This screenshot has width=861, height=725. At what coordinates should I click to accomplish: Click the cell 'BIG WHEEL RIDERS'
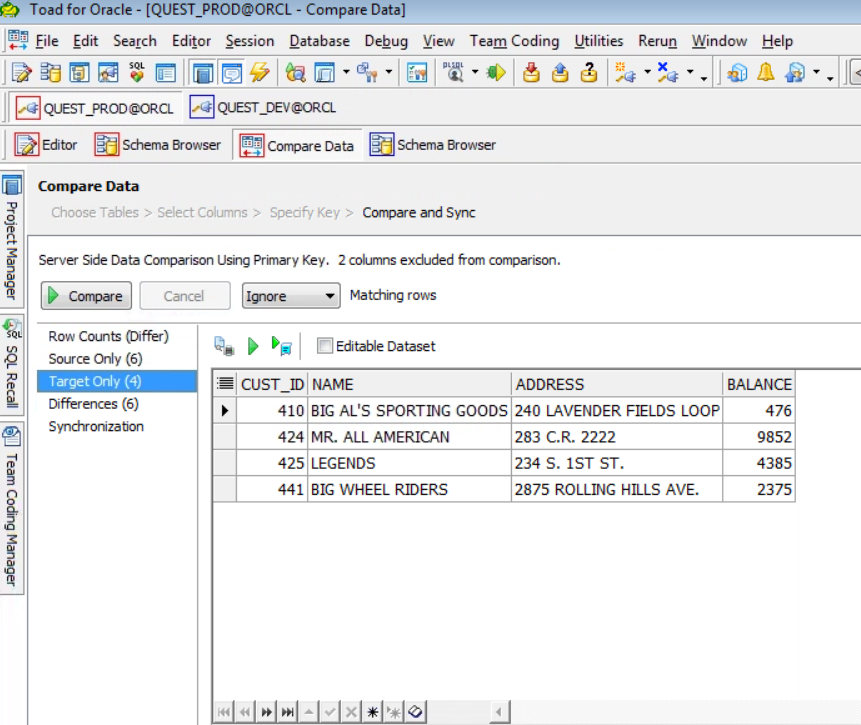[x=410, y=489]
